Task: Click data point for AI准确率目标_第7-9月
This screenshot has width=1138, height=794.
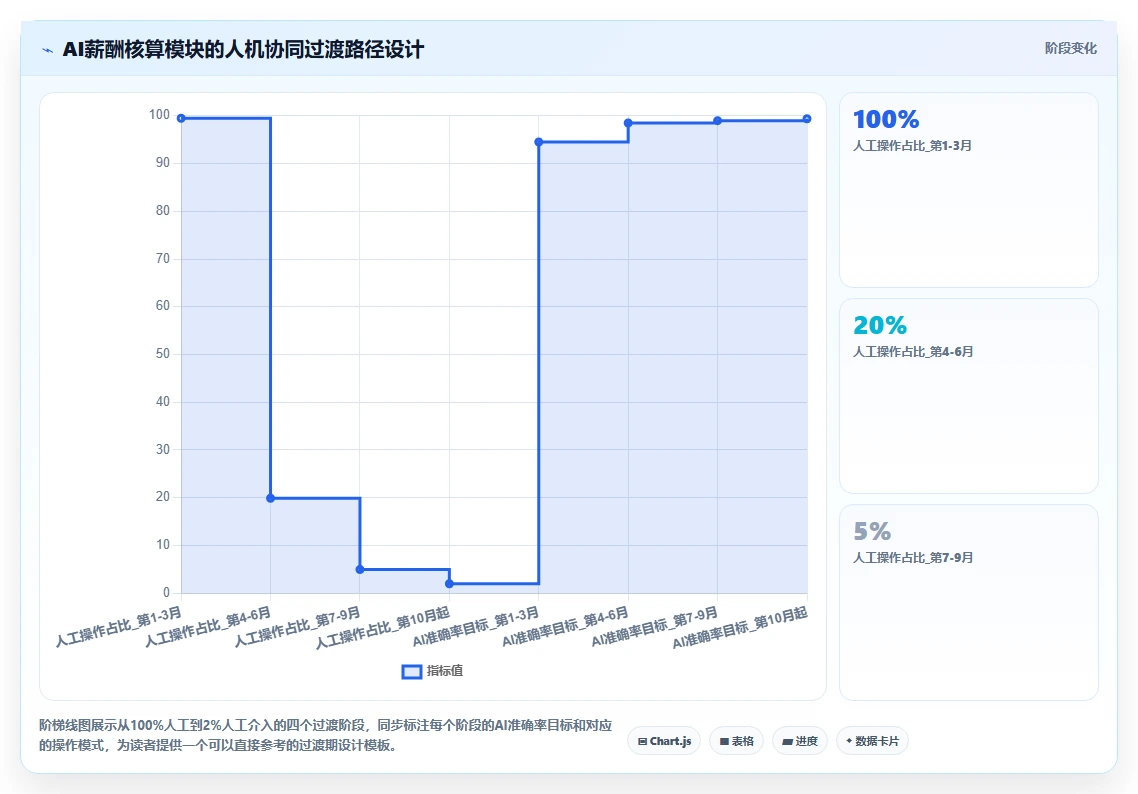Action: (718, 120)
